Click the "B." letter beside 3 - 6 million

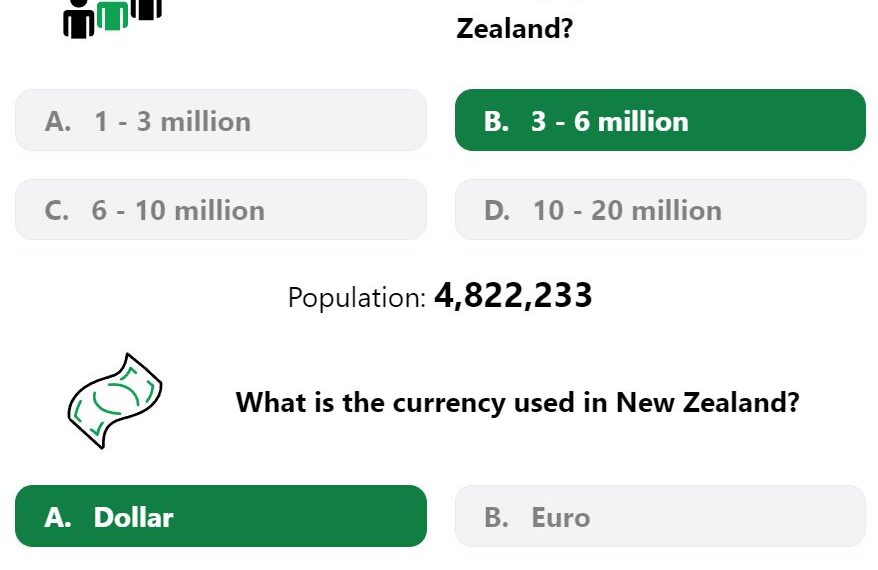point(497,122)
